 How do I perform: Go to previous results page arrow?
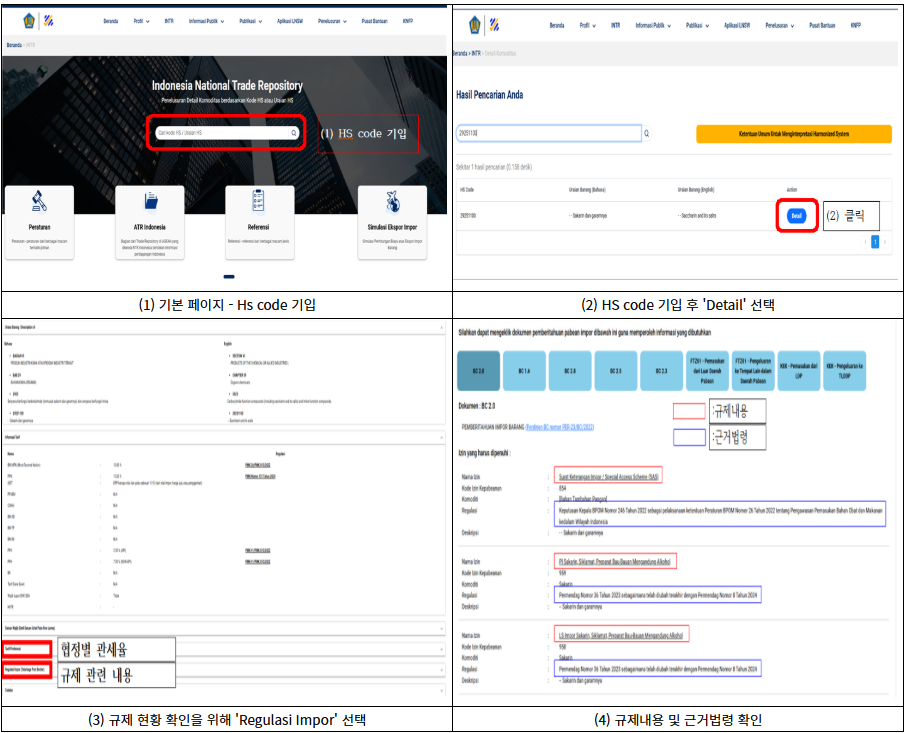point(865,242)
